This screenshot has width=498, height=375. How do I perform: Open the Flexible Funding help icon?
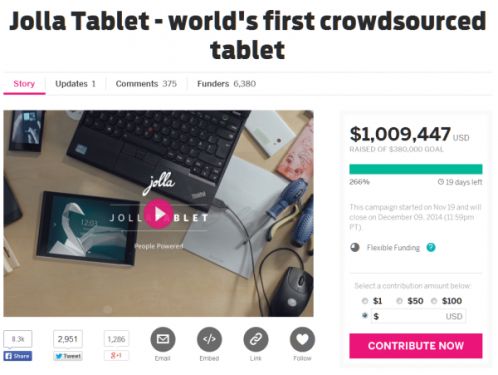(x=431, y=247)
